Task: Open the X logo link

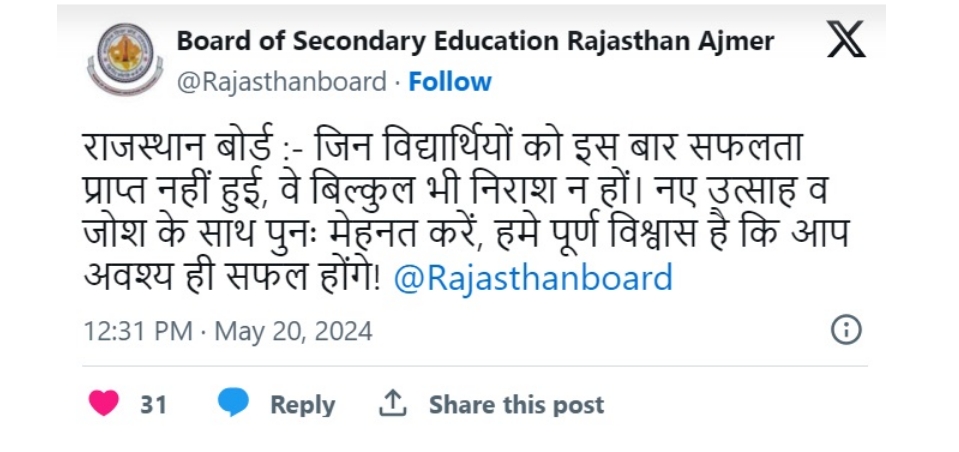Action: 846,39
